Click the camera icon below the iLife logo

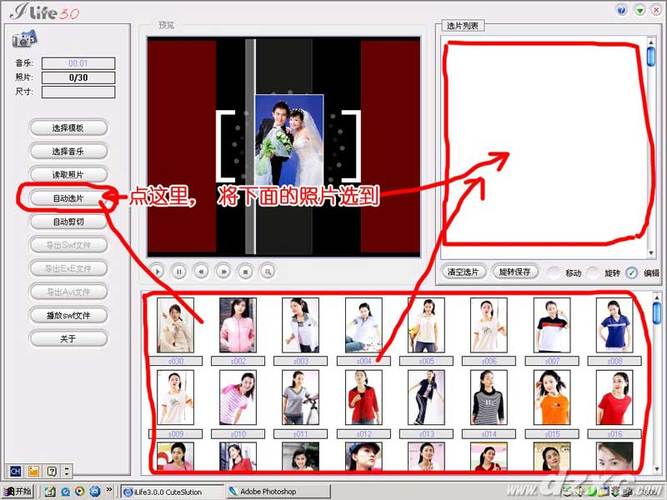click(x=24, y=40)
